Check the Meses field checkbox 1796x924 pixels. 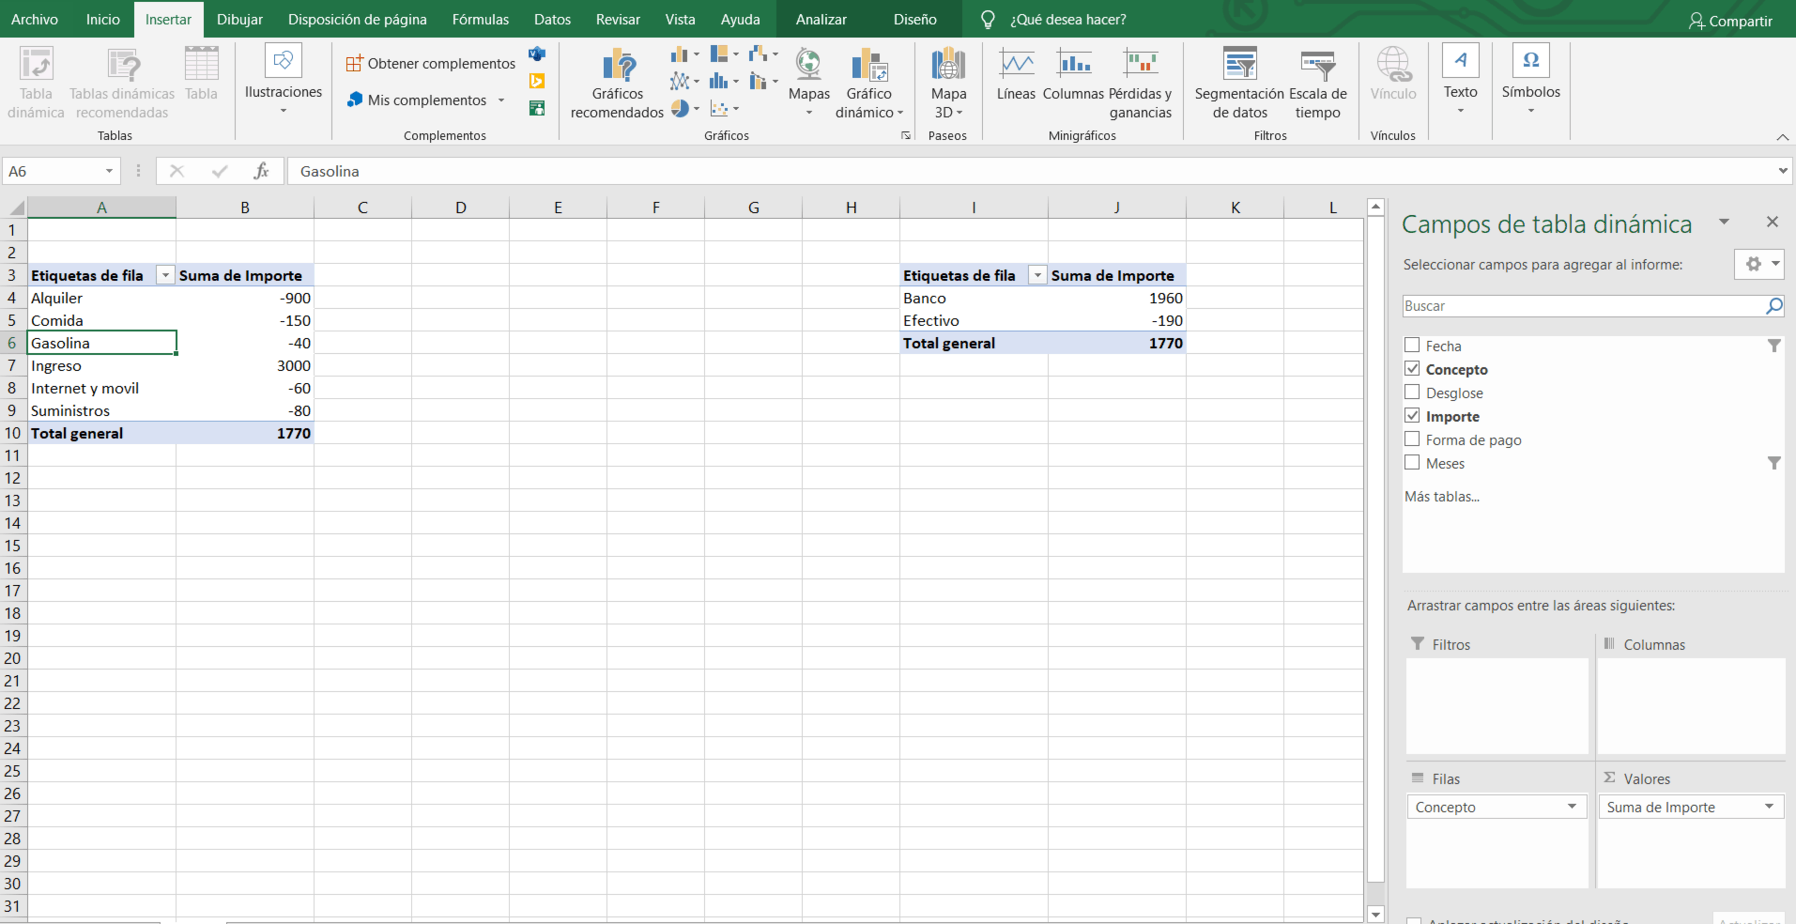point(1412,463)
